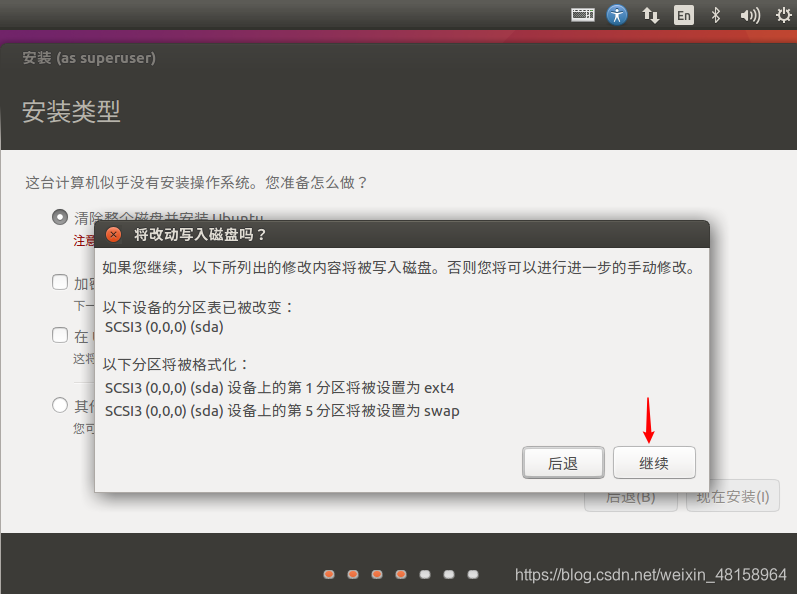The height and width of the screenshot is (594, 797).
Task: Click the 后退 button in the dialog
Action: pyautogui.click(x=563, y=463)
